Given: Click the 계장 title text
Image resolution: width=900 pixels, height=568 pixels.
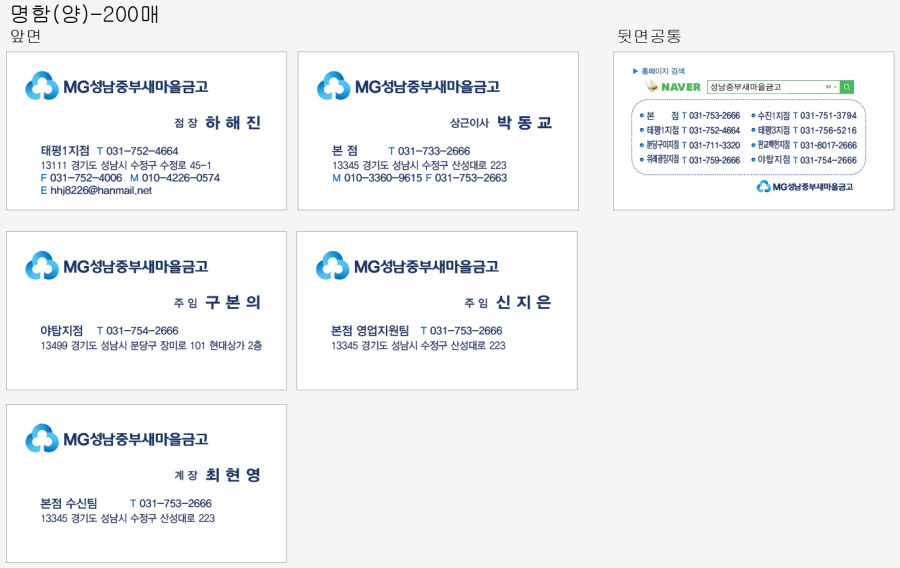Looking at the screenshot, I should (186, 475).
